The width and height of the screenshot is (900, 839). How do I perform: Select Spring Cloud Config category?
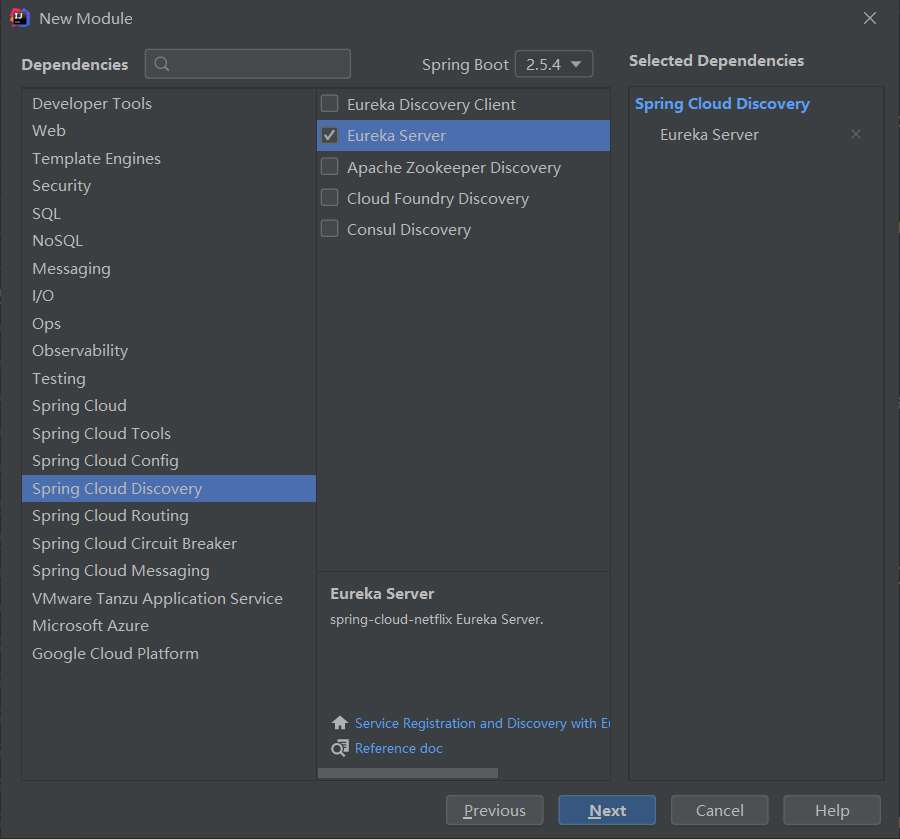pos(105,461)
